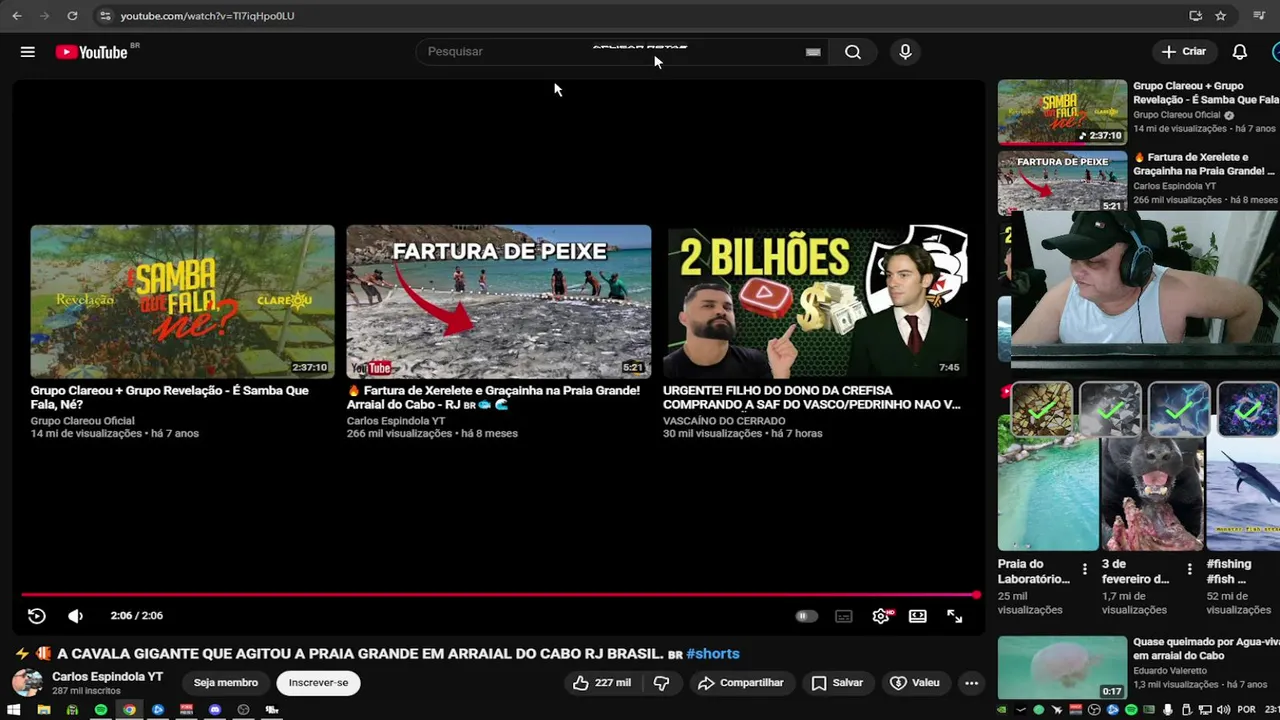This screenshot has width=1280, height=720.
Task: Open sidebar Fartura de Peixe thumbnail
Action: click(x=1062, y=181)
